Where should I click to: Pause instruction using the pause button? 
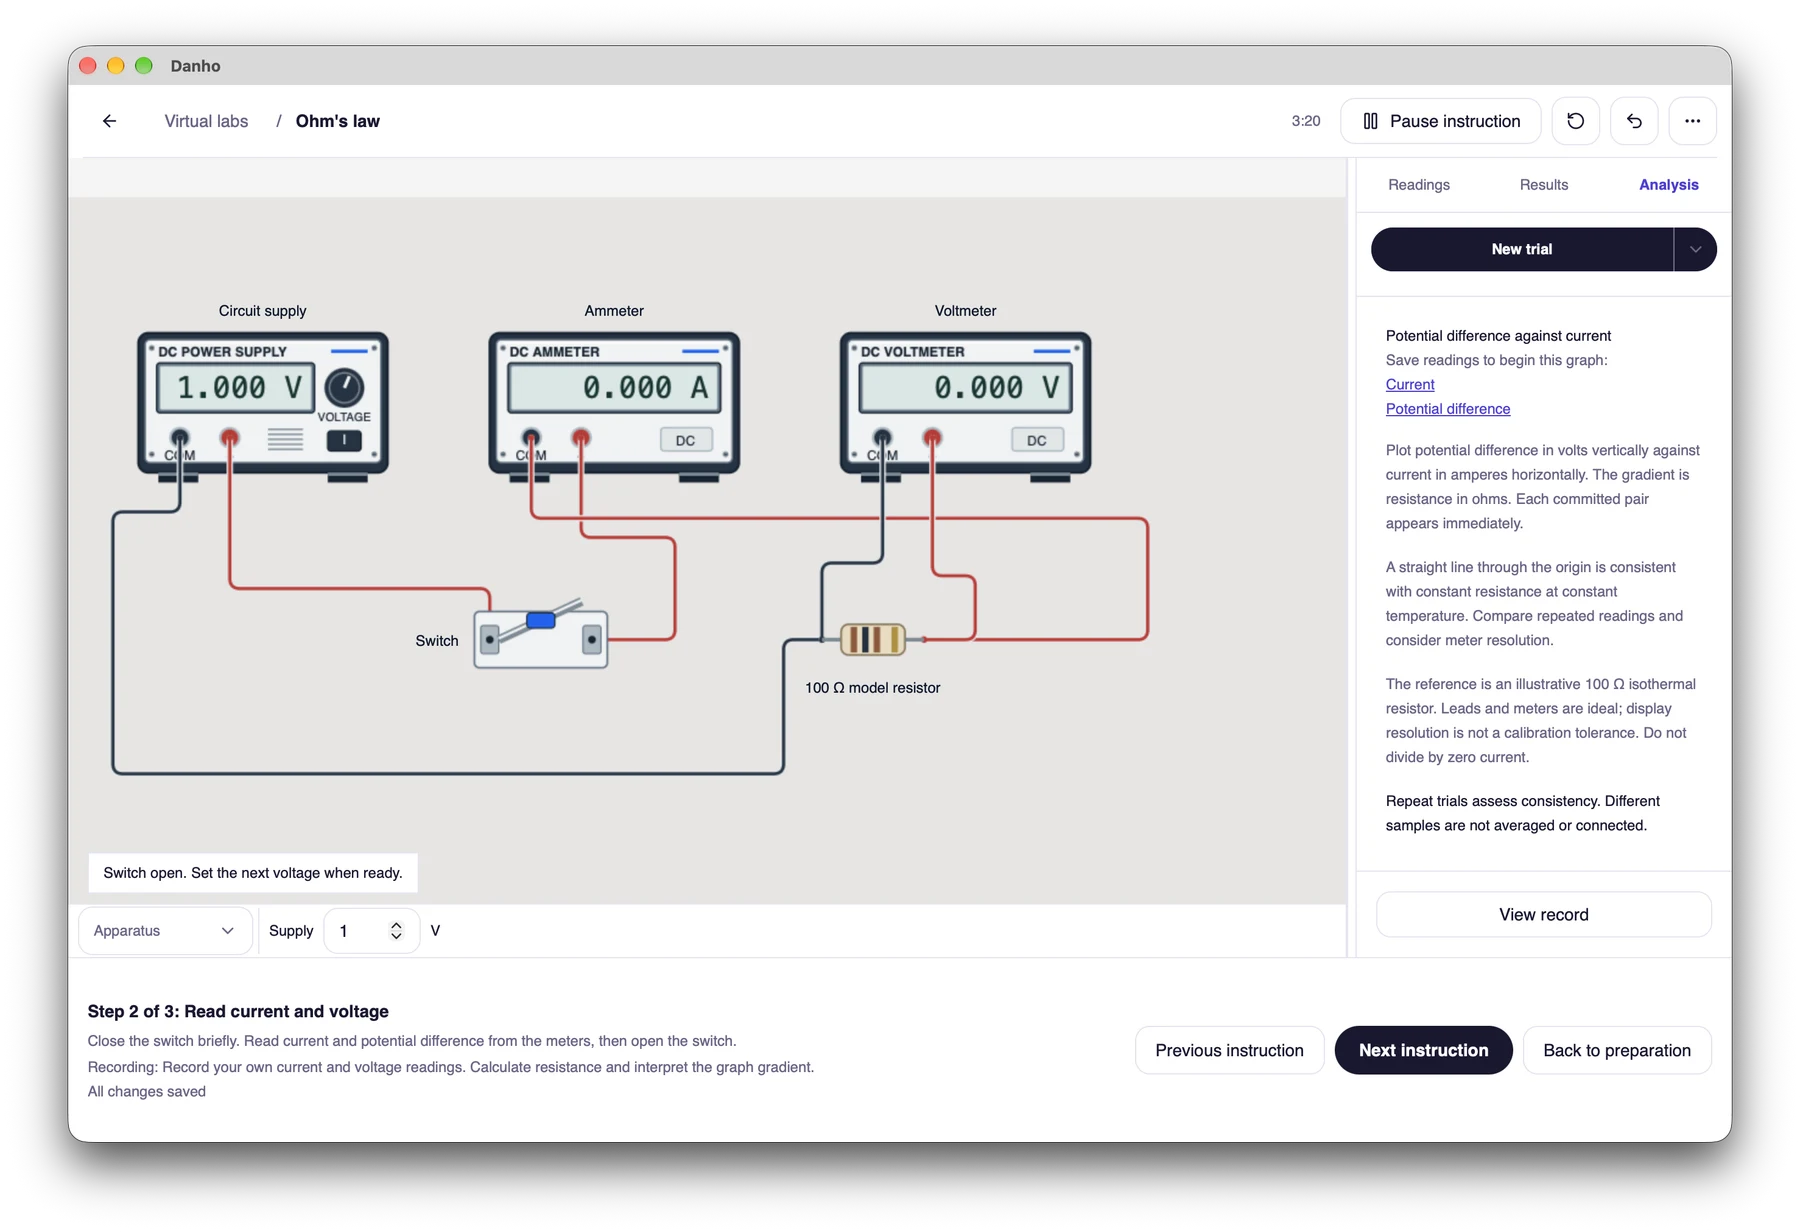pos(1441,121)
